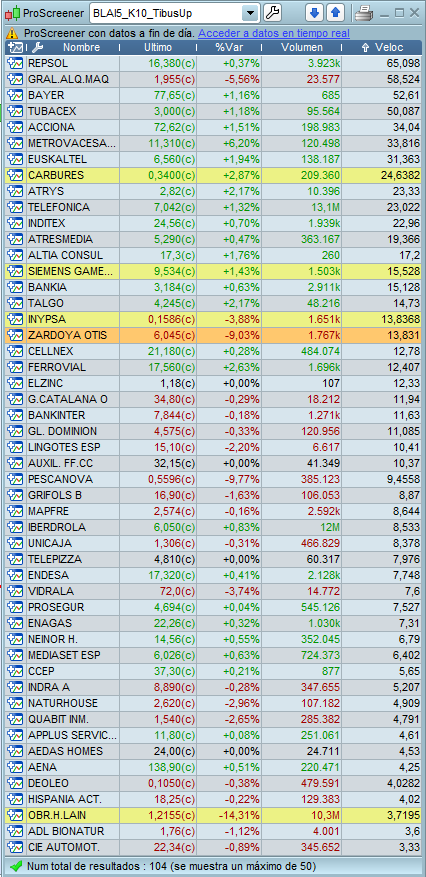Select the TELEFONICA row name

coord(59,208)
